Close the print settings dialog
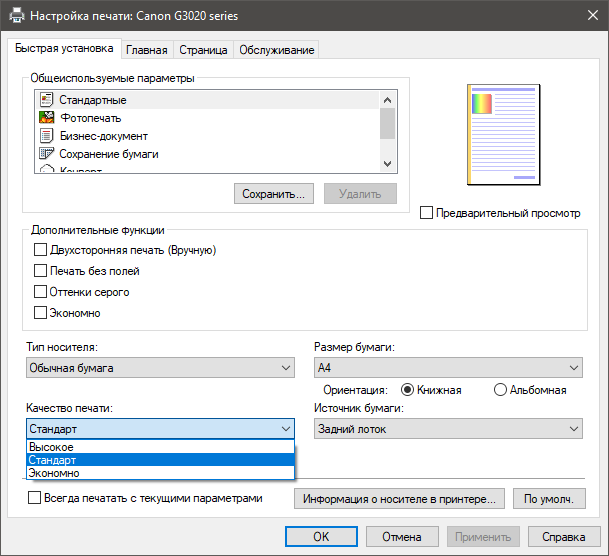This screenshot has height=556, width=609. click(x=593, y=16)
